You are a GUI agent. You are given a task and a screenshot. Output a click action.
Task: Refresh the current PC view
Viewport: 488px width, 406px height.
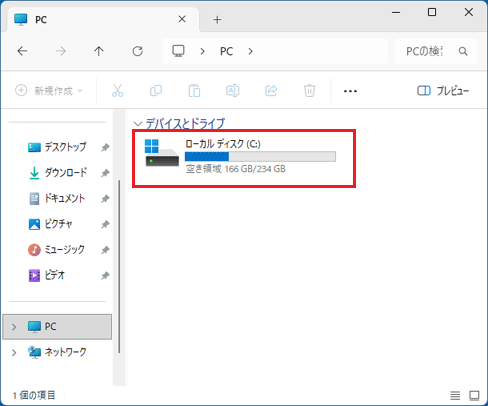tap(137, 51)
